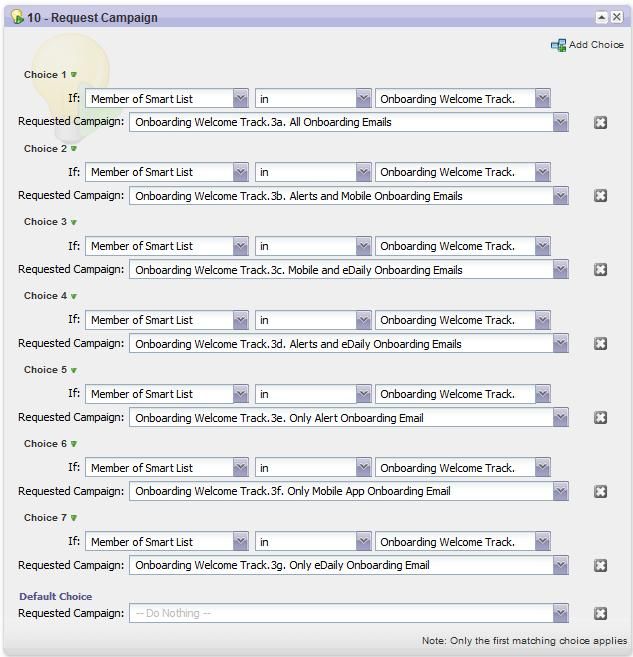Collapse the Request Campaign step panel
This screenshot has width=633, height=657.
601,17
